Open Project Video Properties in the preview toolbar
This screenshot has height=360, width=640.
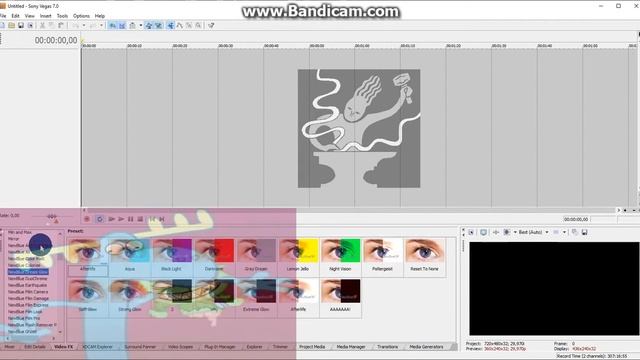[x=471, y=232]
